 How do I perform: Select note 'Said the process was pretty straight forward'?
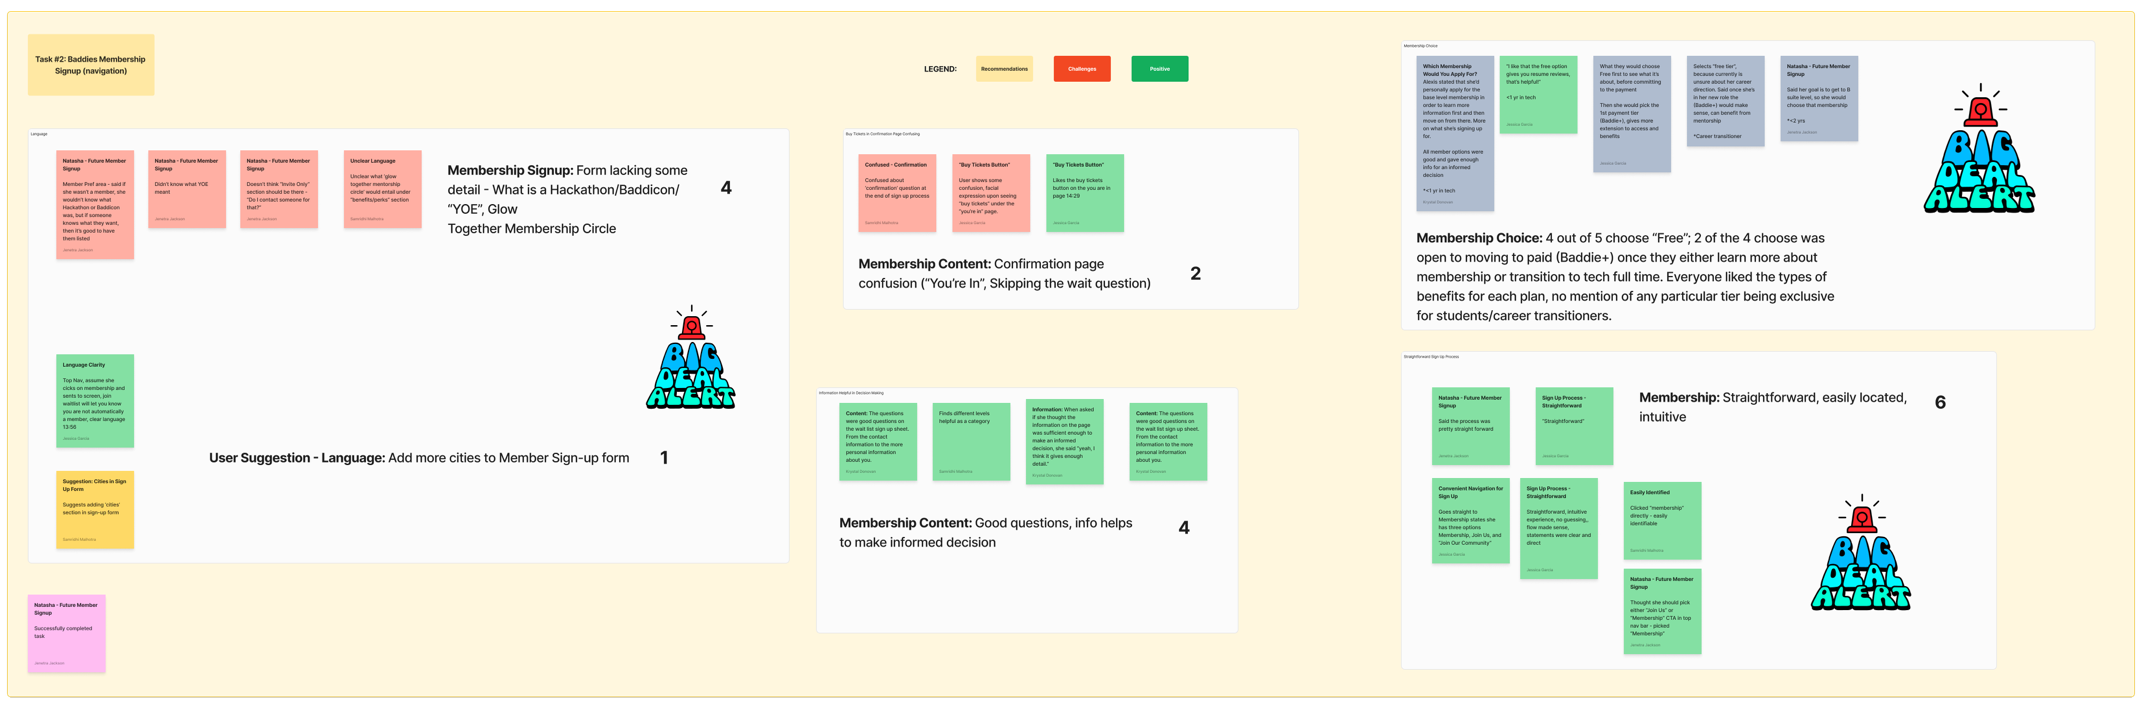tap(1470, 426)
